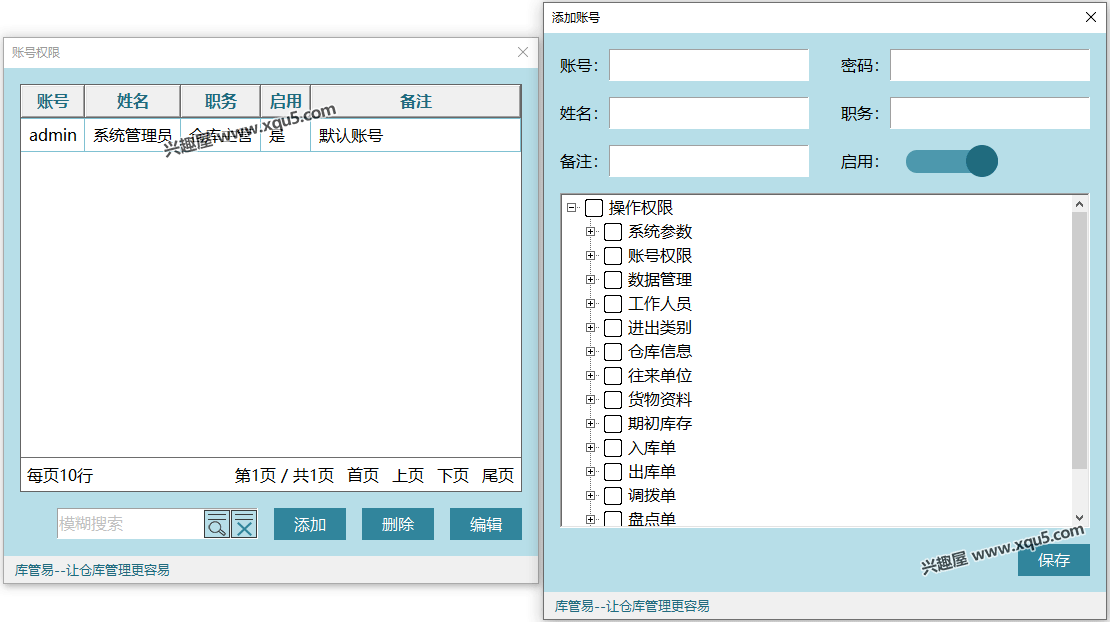The image size is (1110, 622).
Task: Sort by the 账号 column header
Action: [x=53, y=101]
